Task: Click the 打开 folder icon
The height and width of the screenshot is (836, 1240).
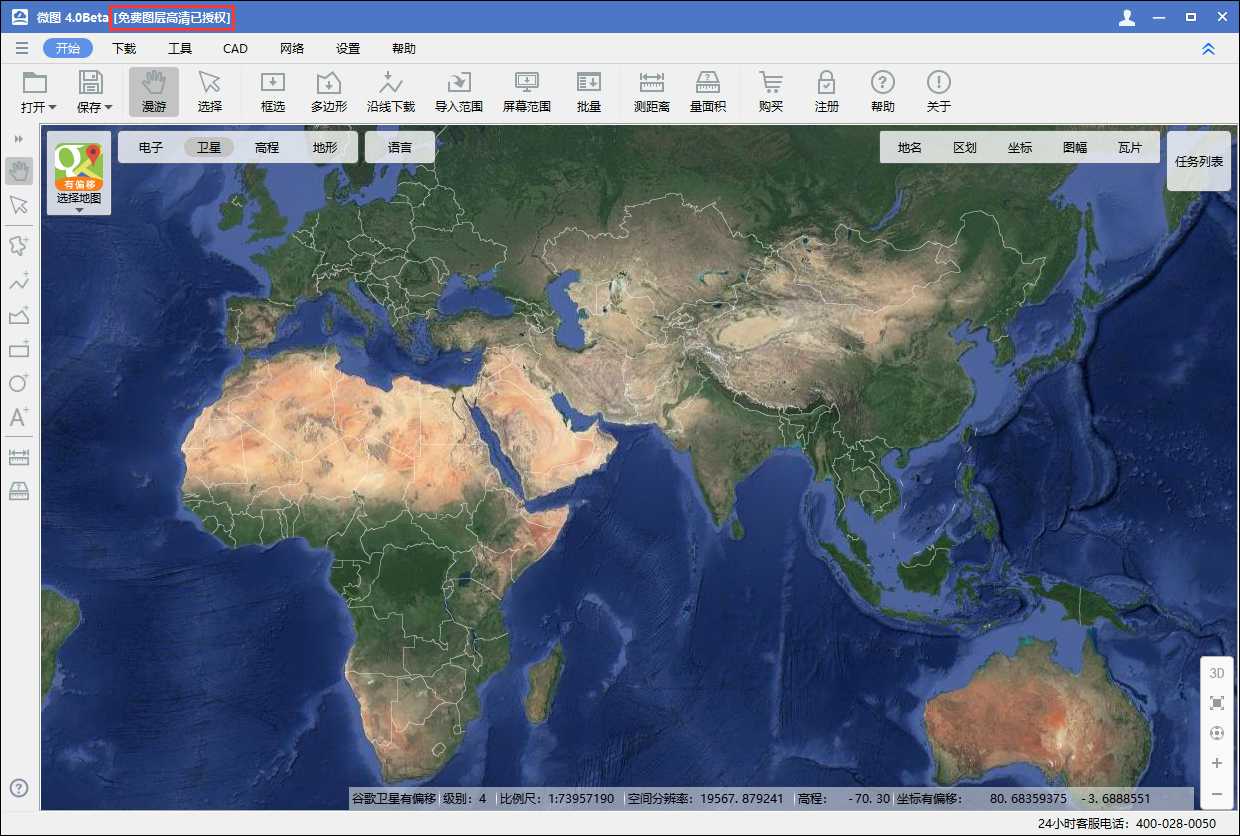Action: click(35, 82)
